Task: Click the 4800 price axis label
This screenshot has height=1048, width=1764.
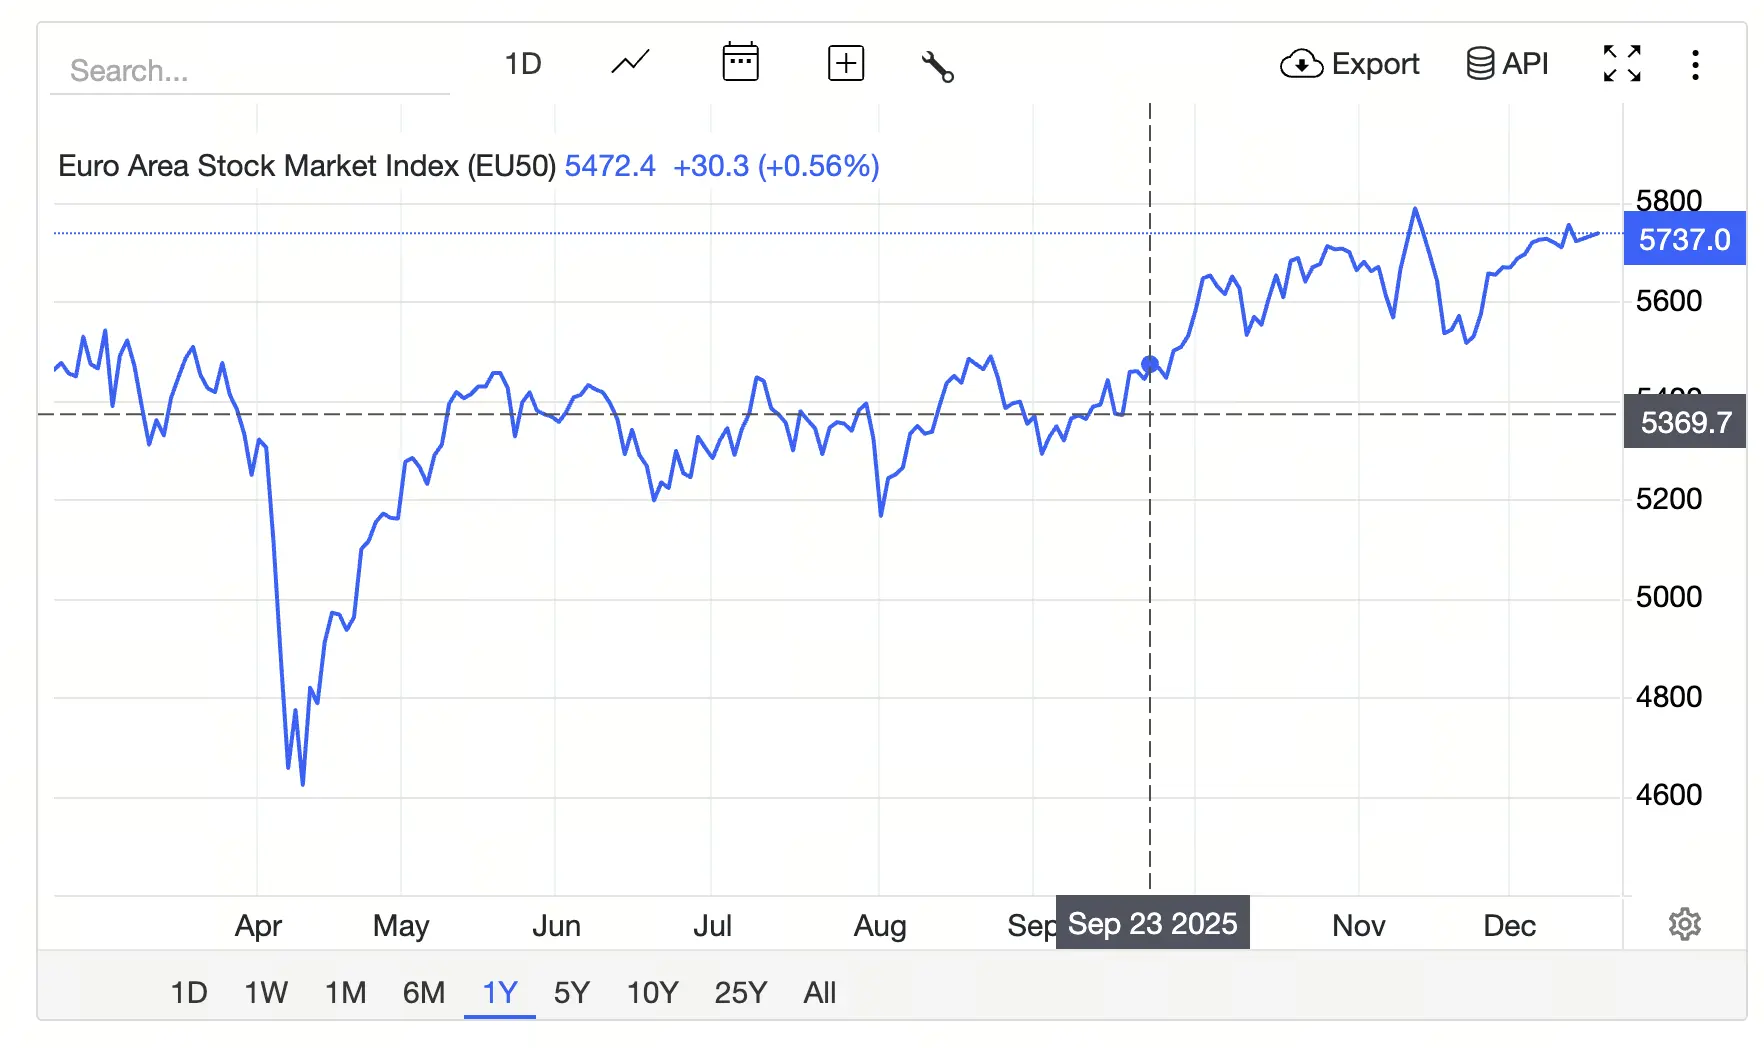Action: [1668, 697]
